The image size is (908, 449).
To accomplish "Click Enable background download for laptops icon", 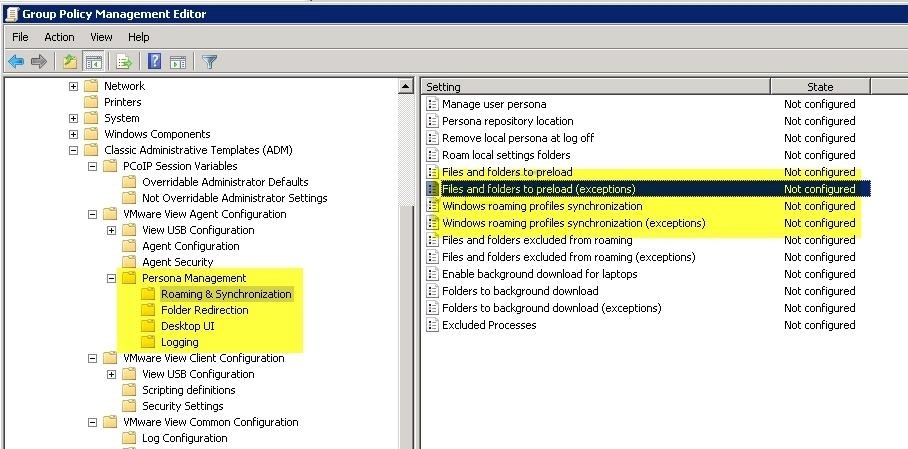I will [x=432, y=274].
